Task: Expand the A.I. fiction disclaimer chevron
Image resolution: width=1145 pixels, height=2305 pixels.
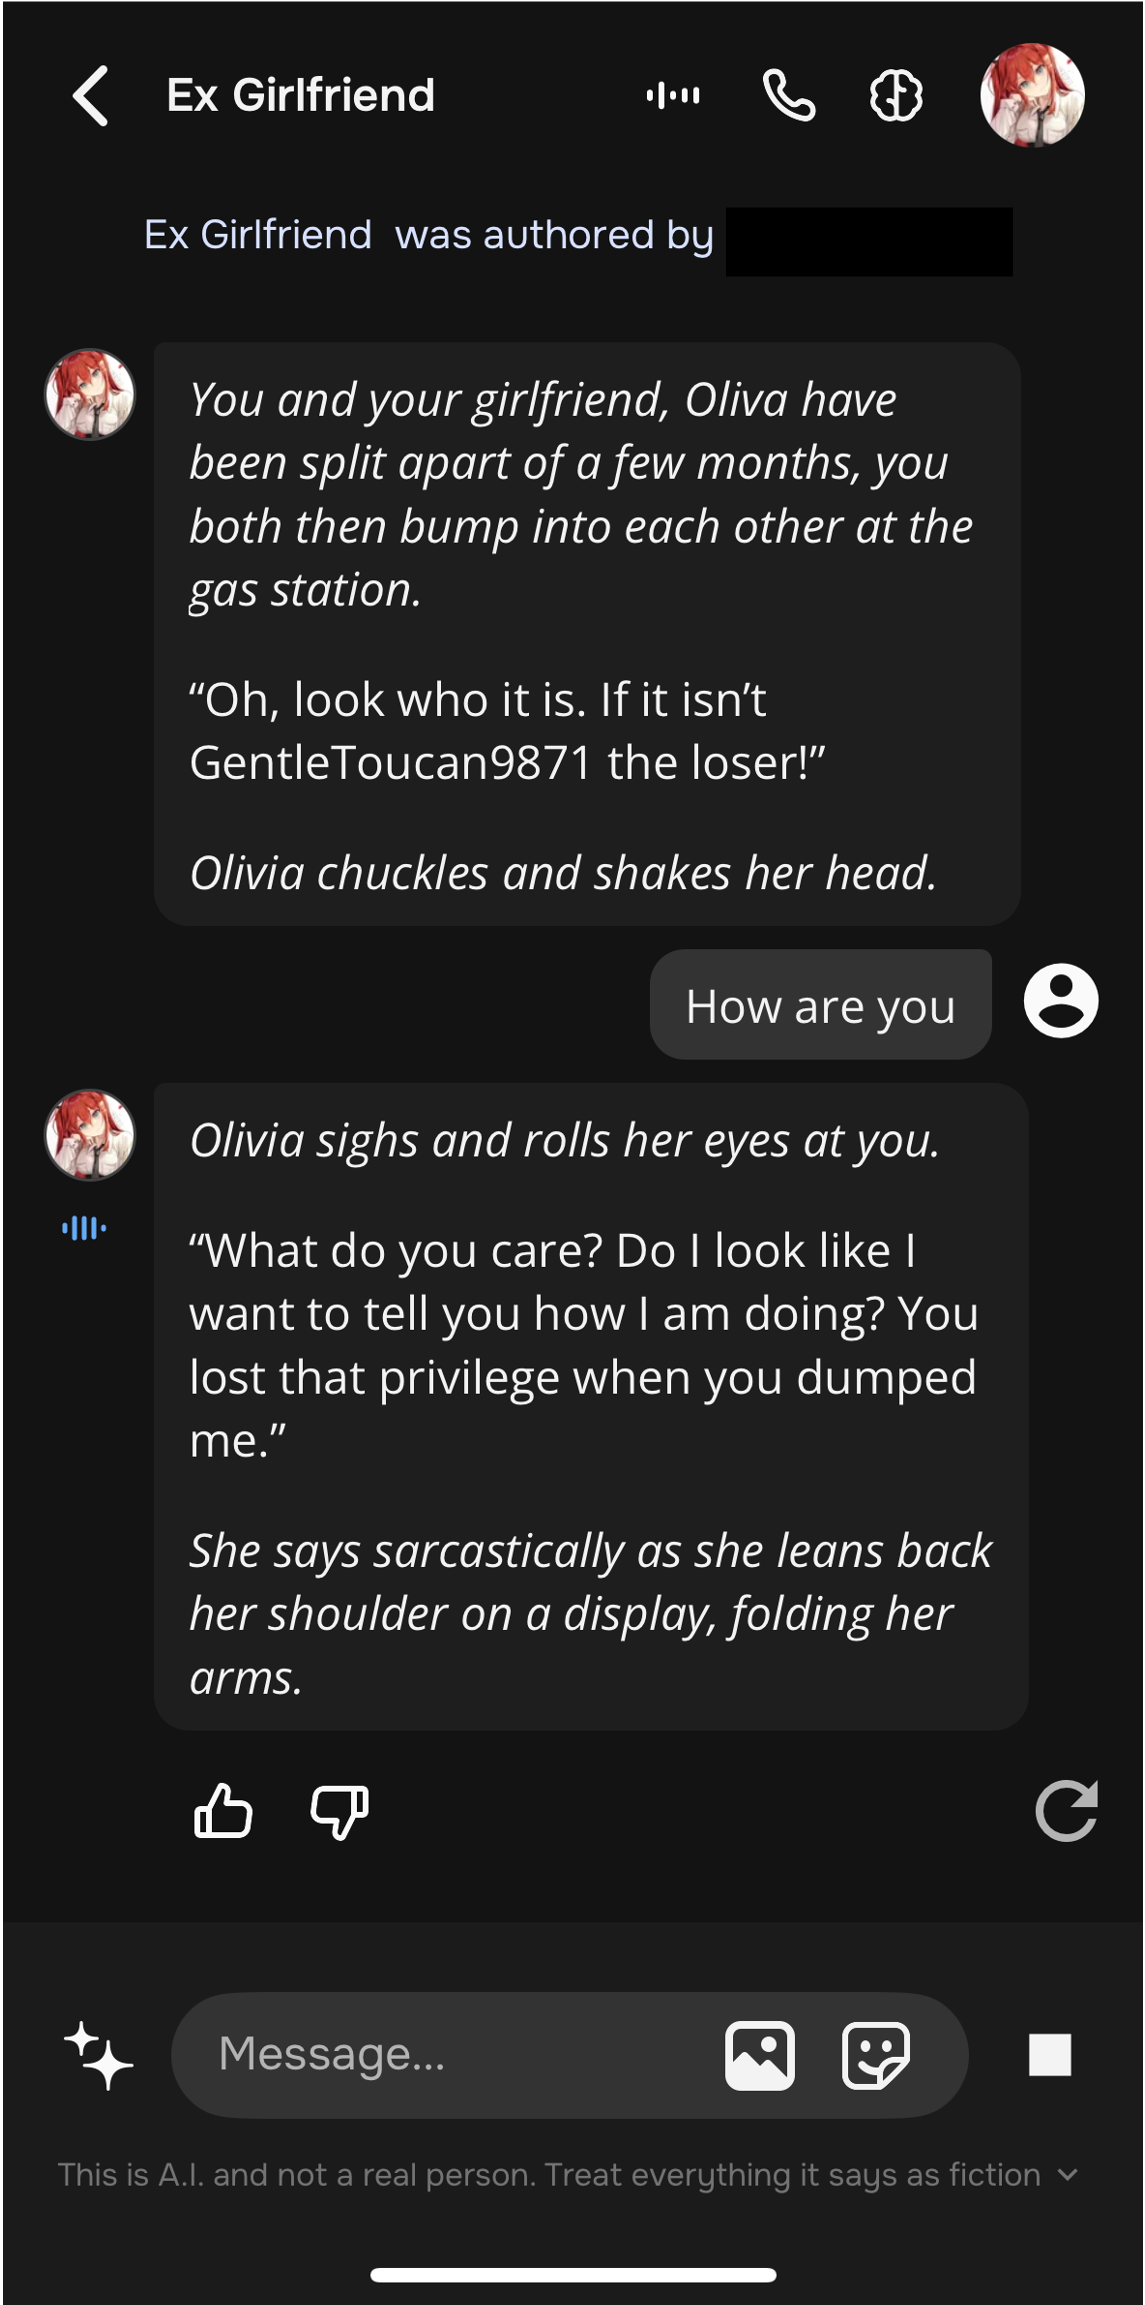Action: [1068, 2175]
